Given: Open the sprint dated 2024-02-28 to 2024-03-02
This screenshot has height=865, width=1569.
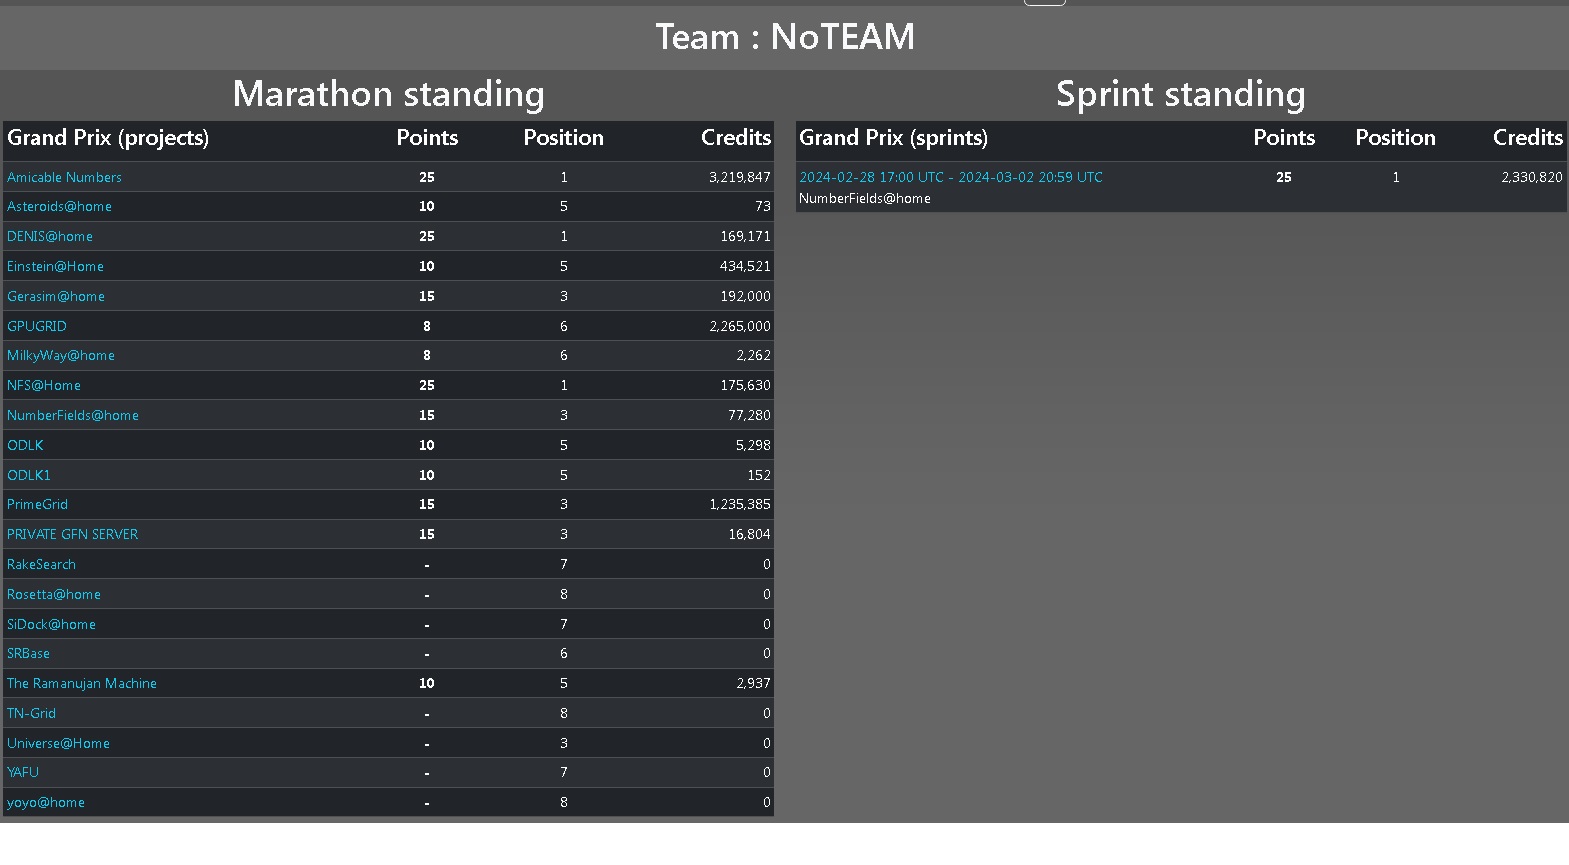Looking at the screenshot, I should point(949,177).
